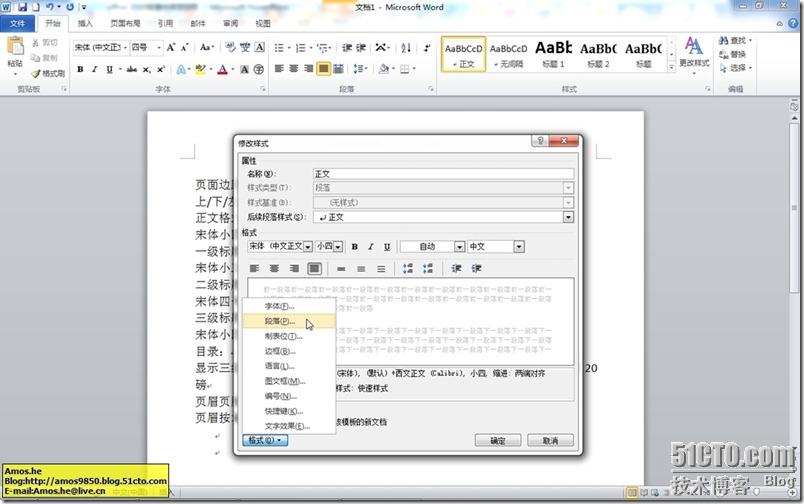Toggle Bold in the ribbon font group

click(81, 69)
